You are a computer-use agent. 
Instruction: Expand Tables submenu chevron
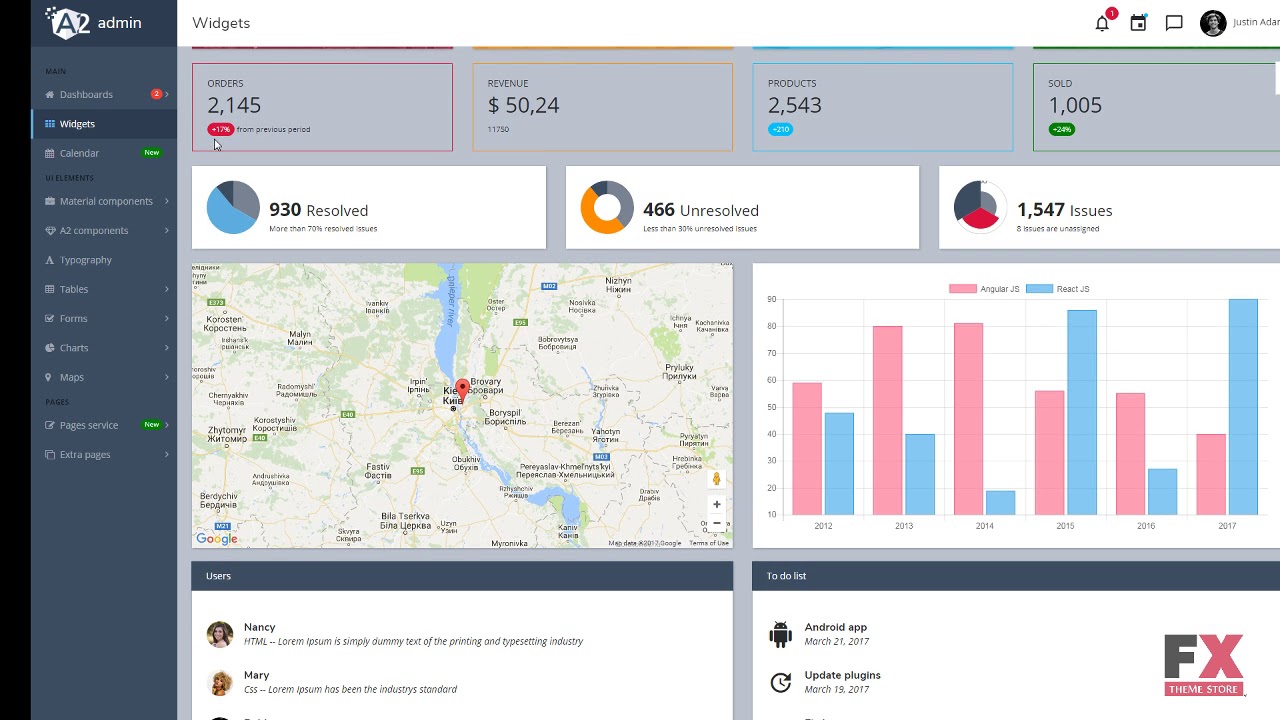(x=167, y=289)
